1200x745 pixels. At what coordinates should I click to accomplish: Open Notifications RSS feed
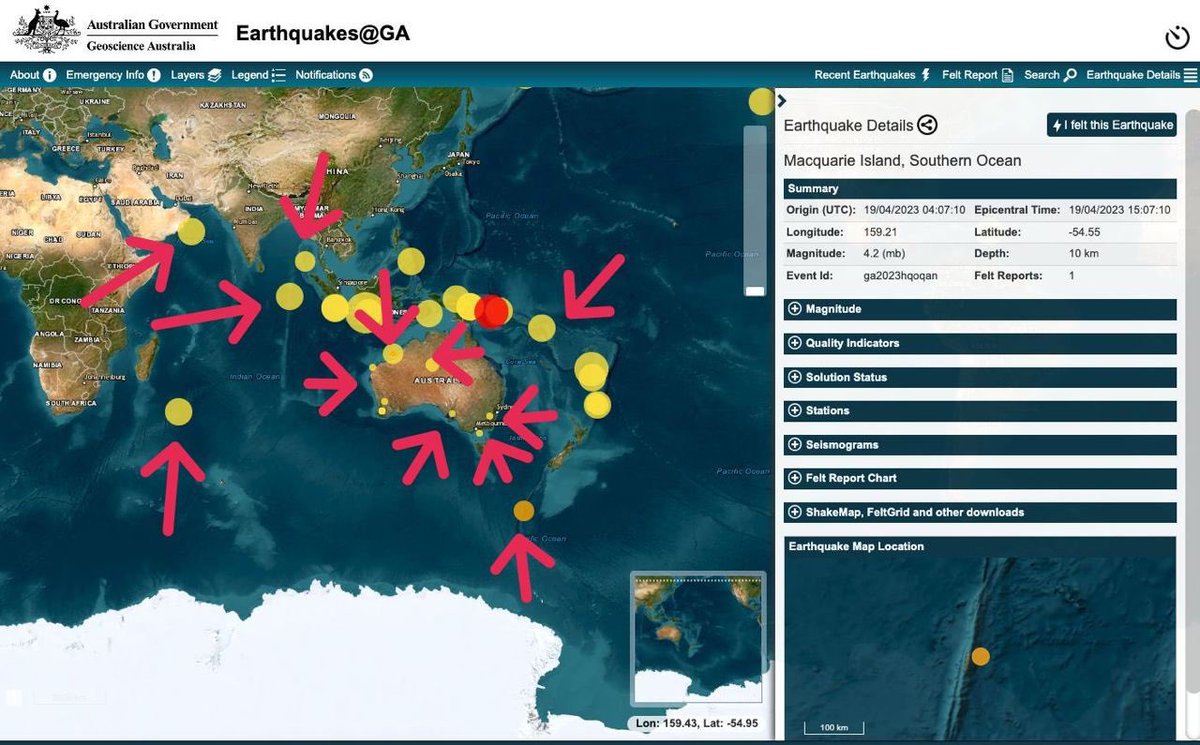click(x=334, y=75)
